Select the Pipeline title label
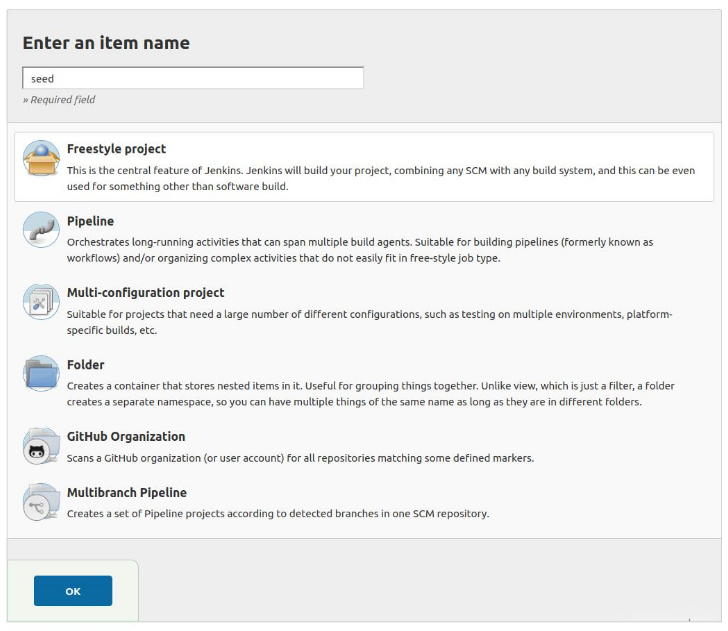 click(90, 221)
